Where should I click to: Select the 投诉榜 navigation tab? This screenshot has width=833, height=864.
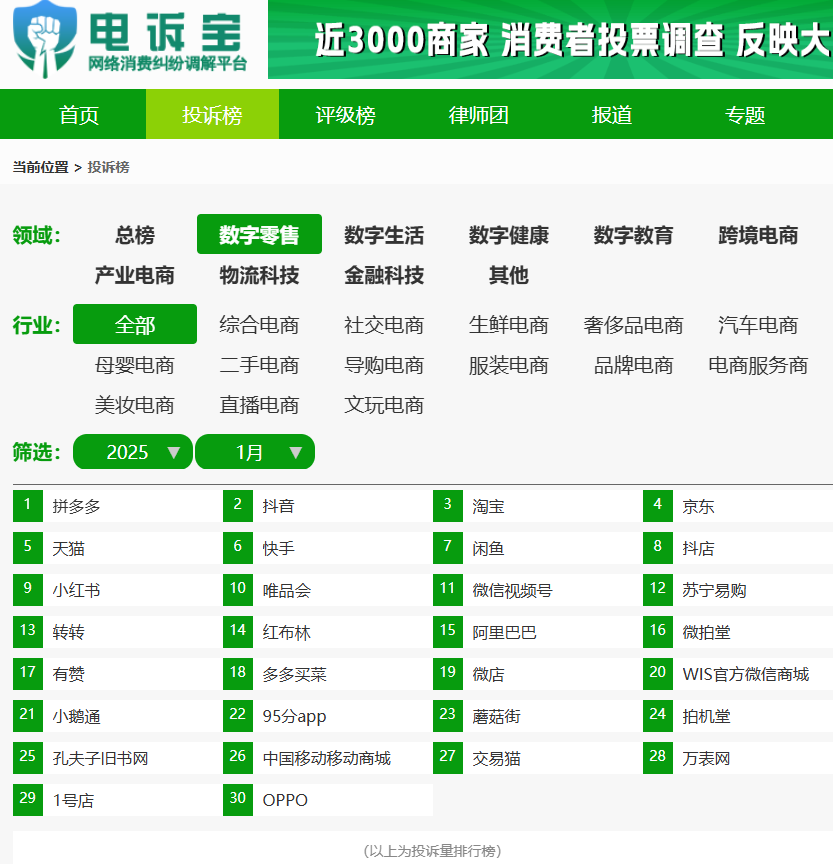pos(212,115)
